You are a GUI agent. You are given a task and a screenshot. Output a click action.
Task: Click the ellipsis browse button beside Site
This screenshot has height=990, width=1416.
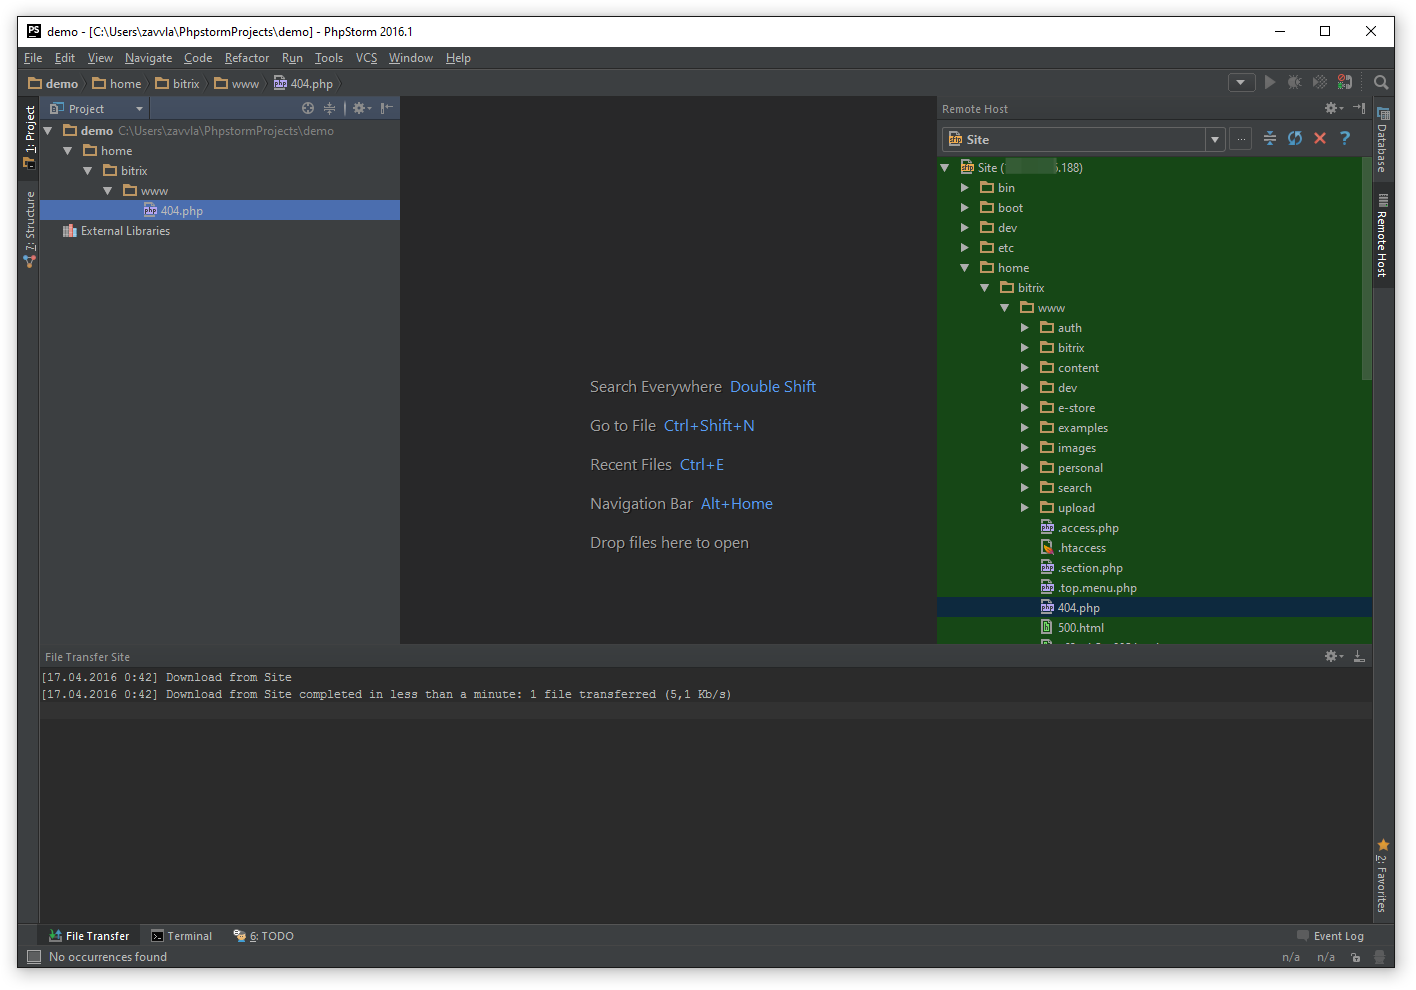pyautogui.click(x=1240, y=139)
